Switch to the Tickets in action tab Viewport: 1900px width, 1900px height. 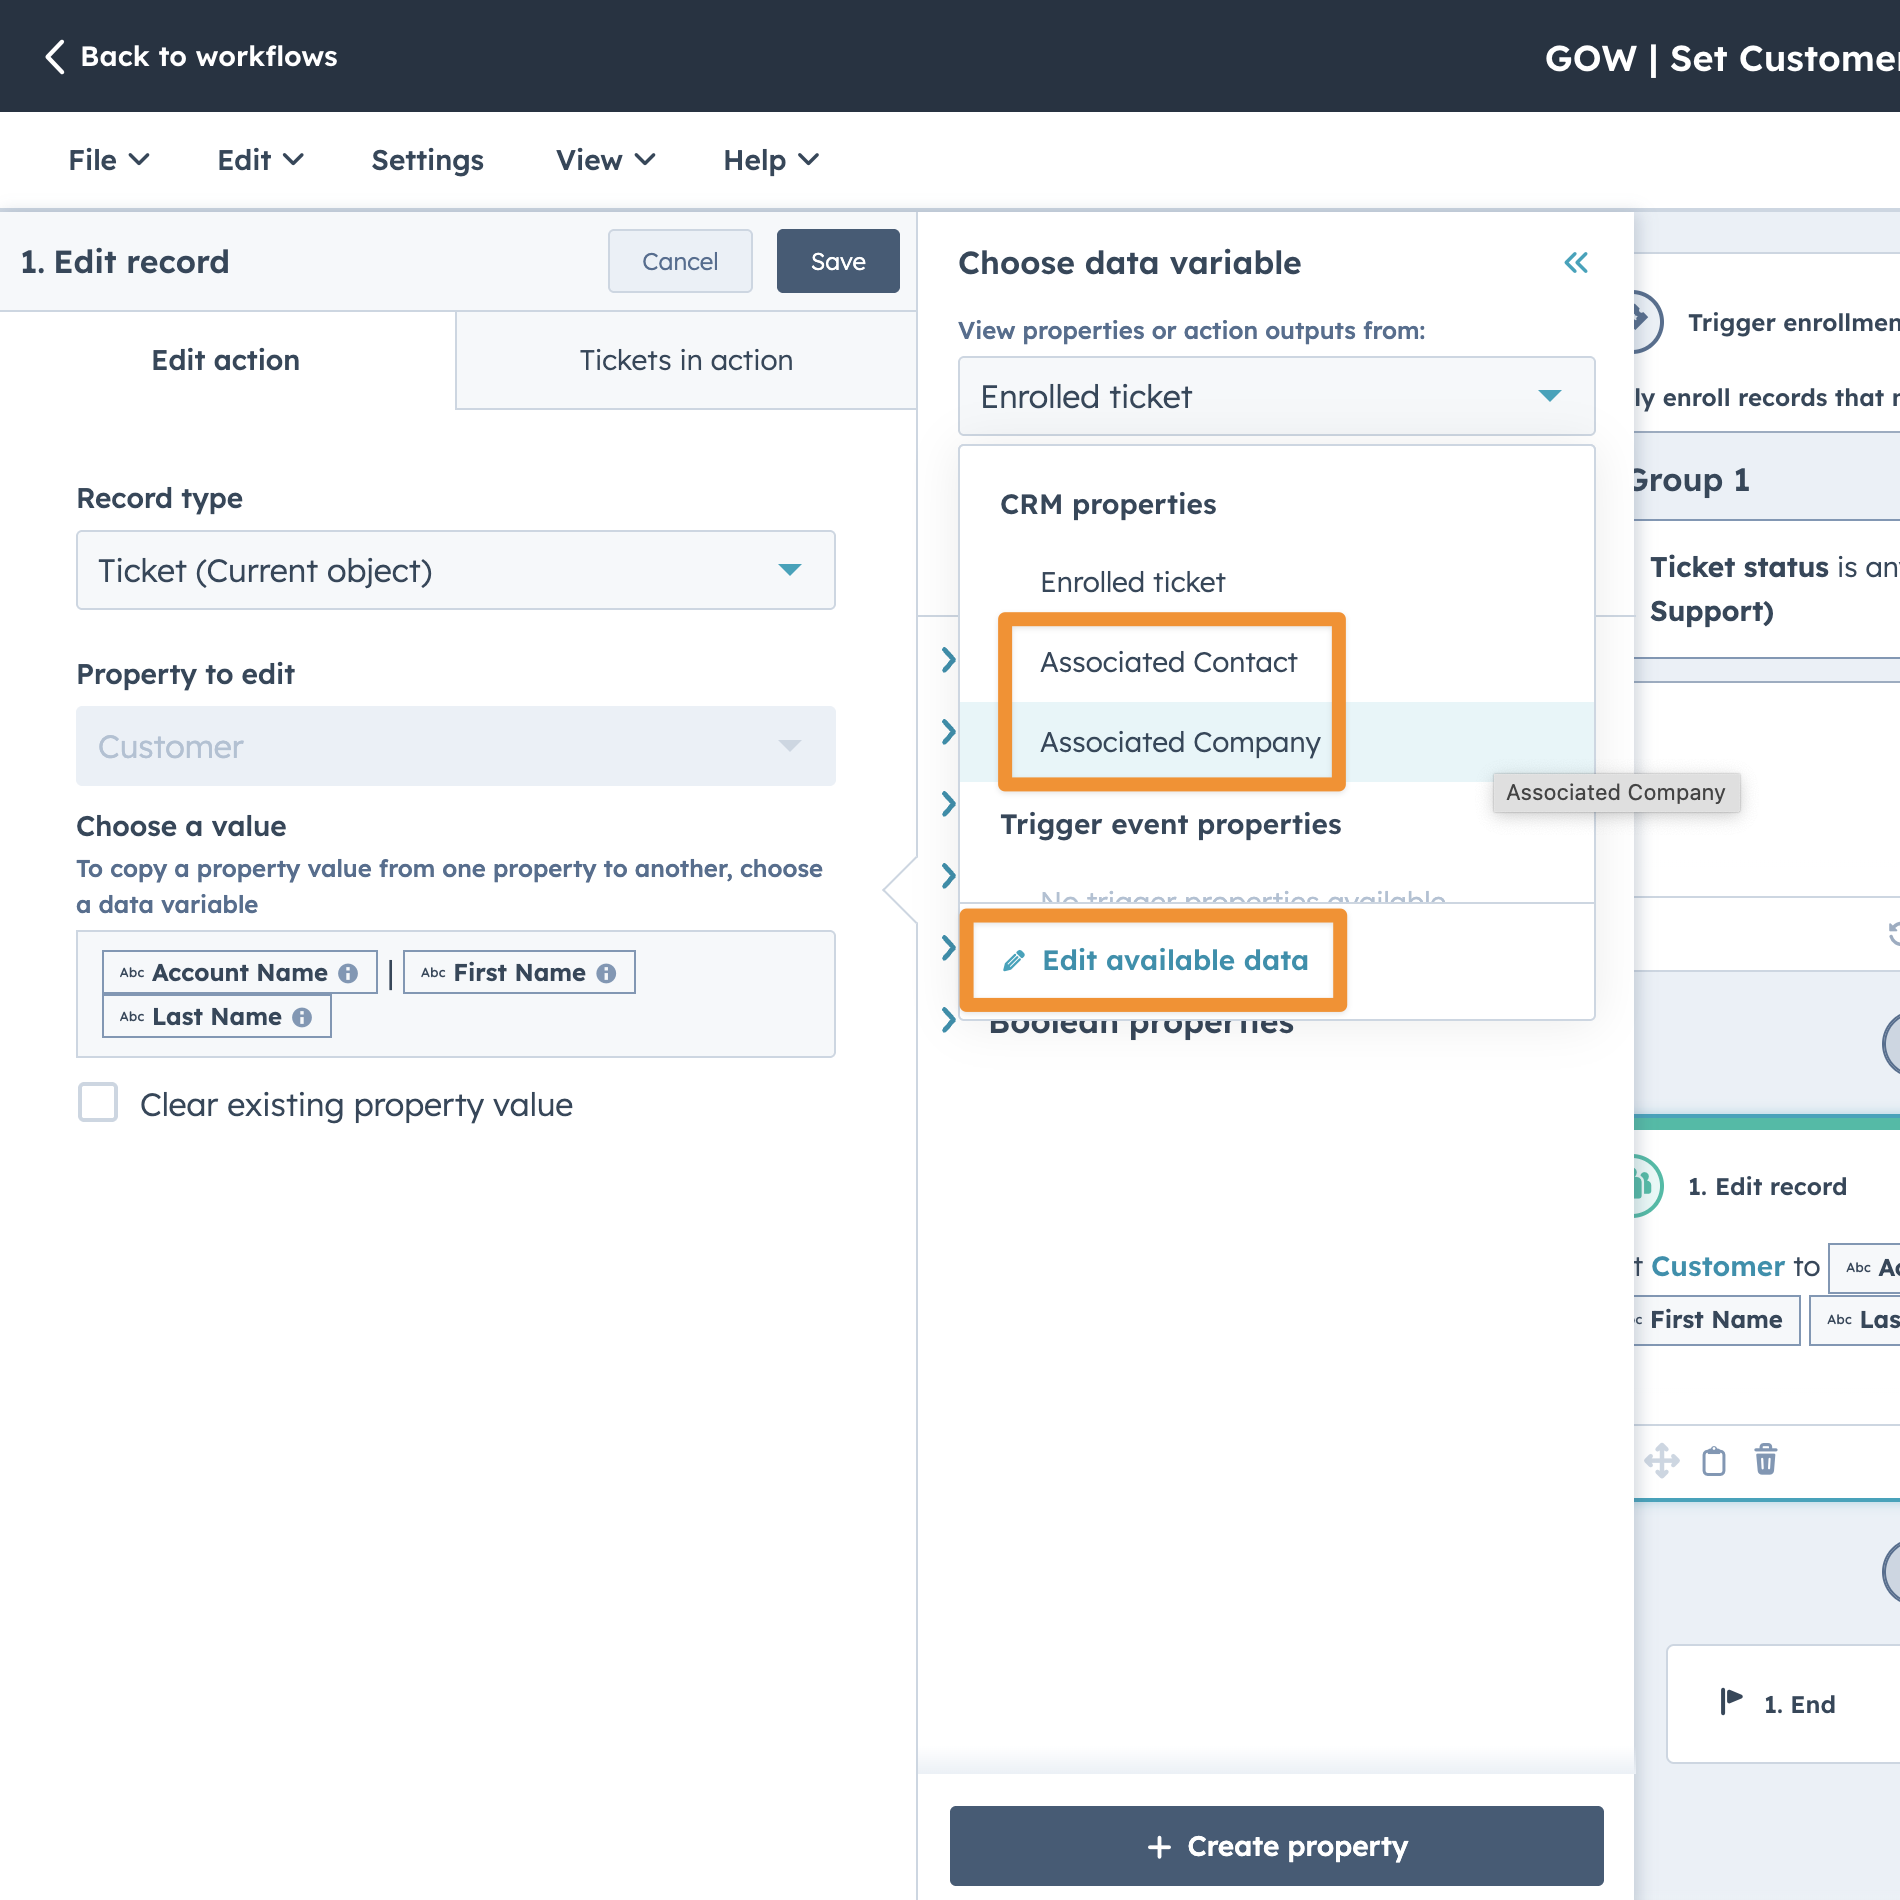[x=686, y=360]
